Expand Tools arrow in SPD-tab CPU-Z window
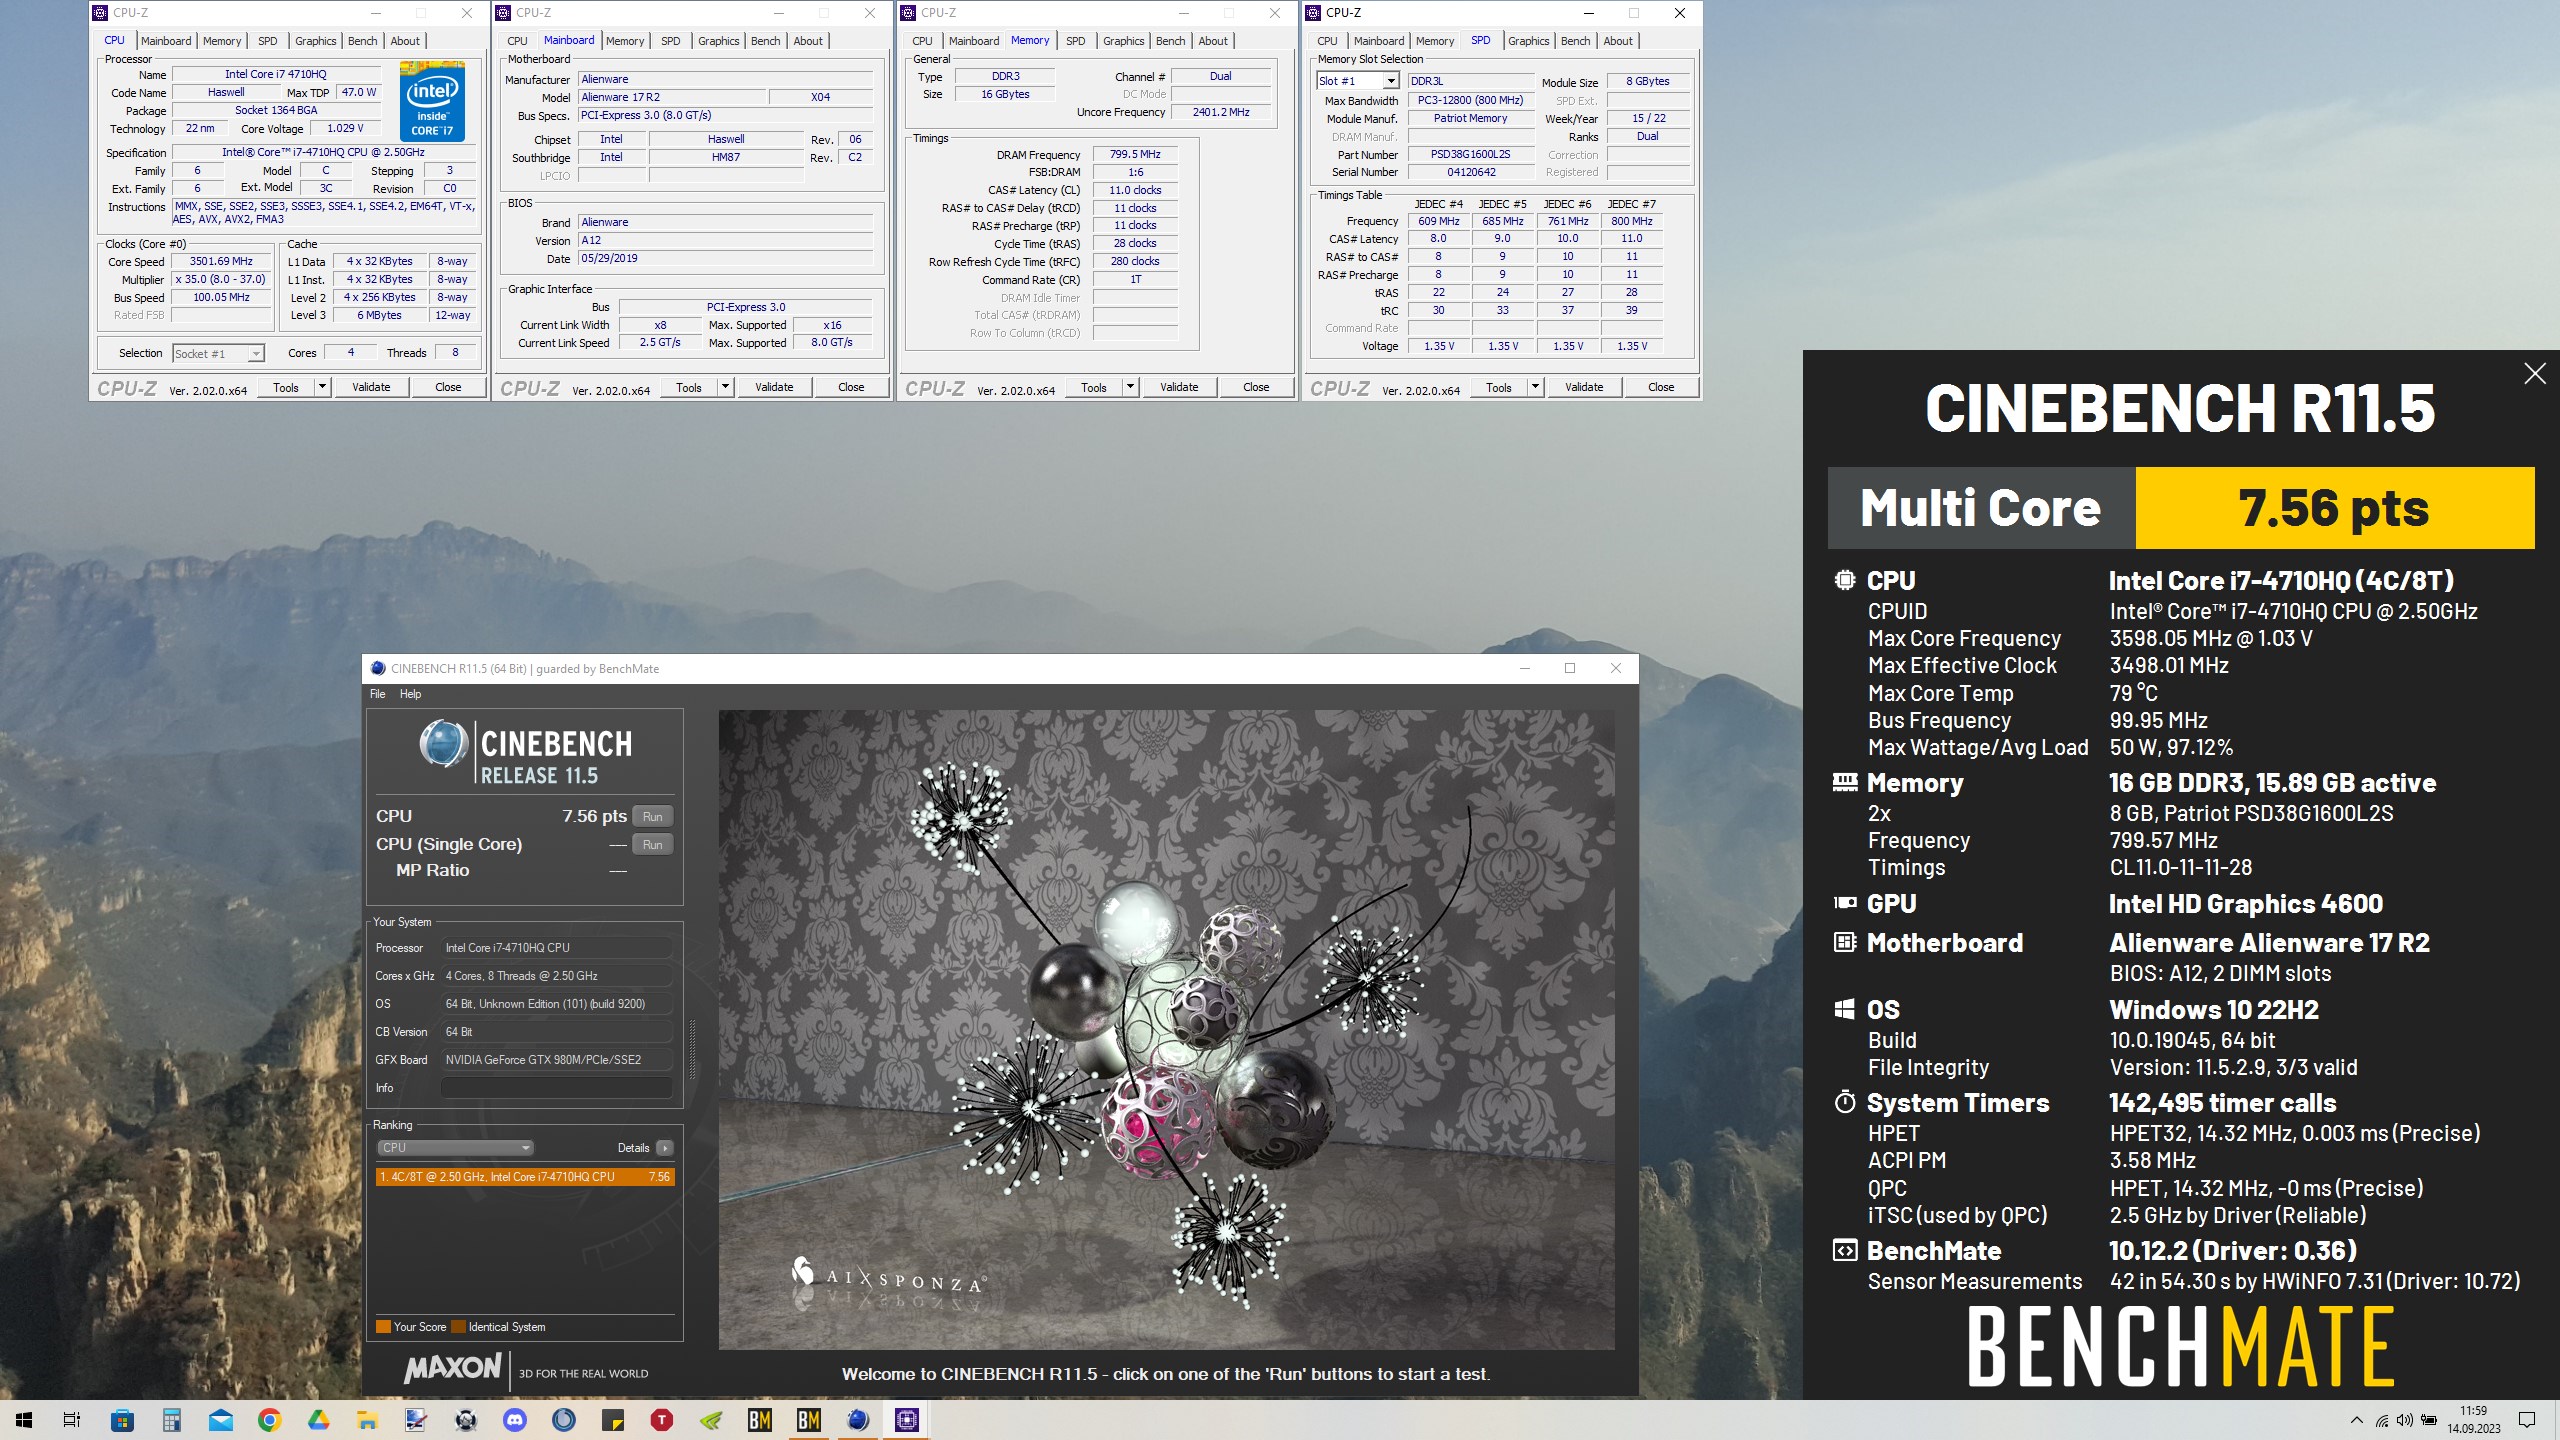The height and width of the screenshot is (1440, 2560). coord(1535,387)
